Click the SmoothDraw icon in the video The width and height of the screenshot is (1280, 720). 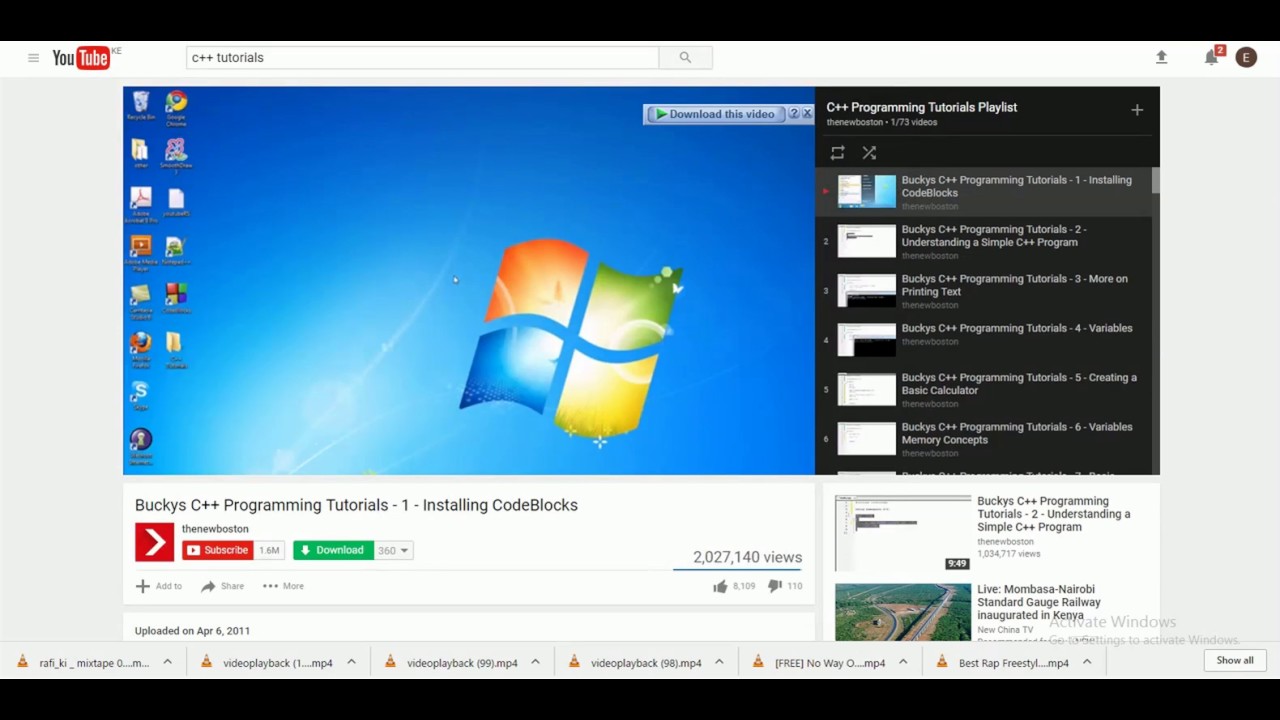[176, 156]
